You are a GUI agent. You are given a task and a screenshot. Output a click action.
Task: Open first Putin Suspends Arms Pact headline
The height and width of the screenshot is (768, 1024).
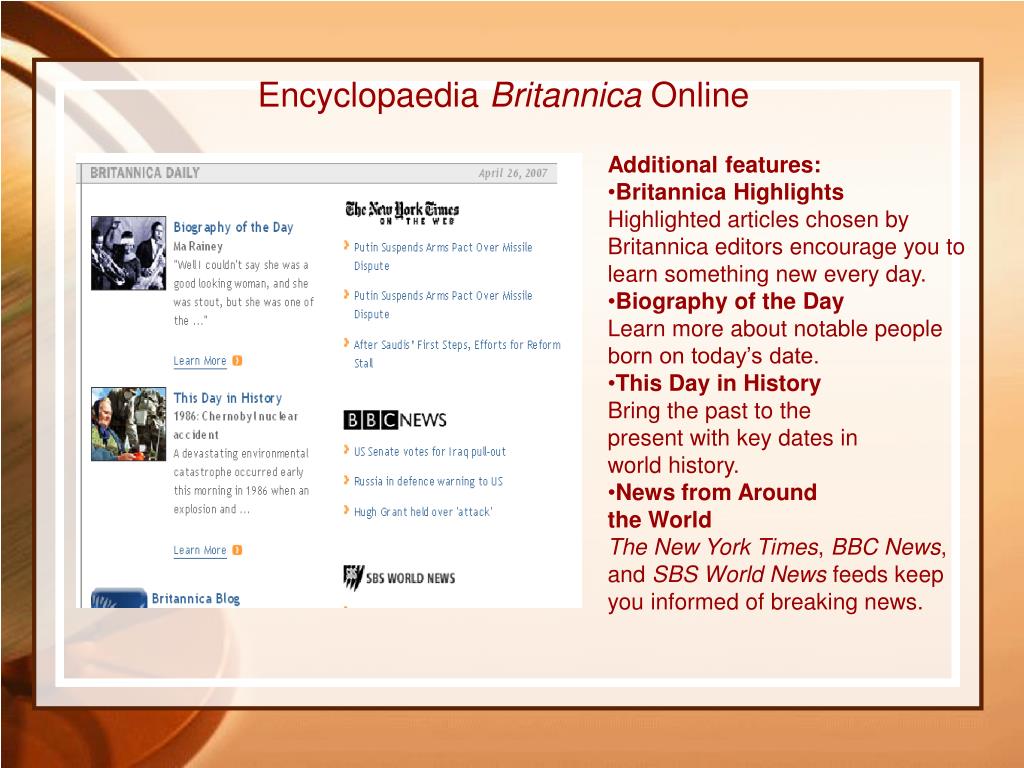click(443, 256)
